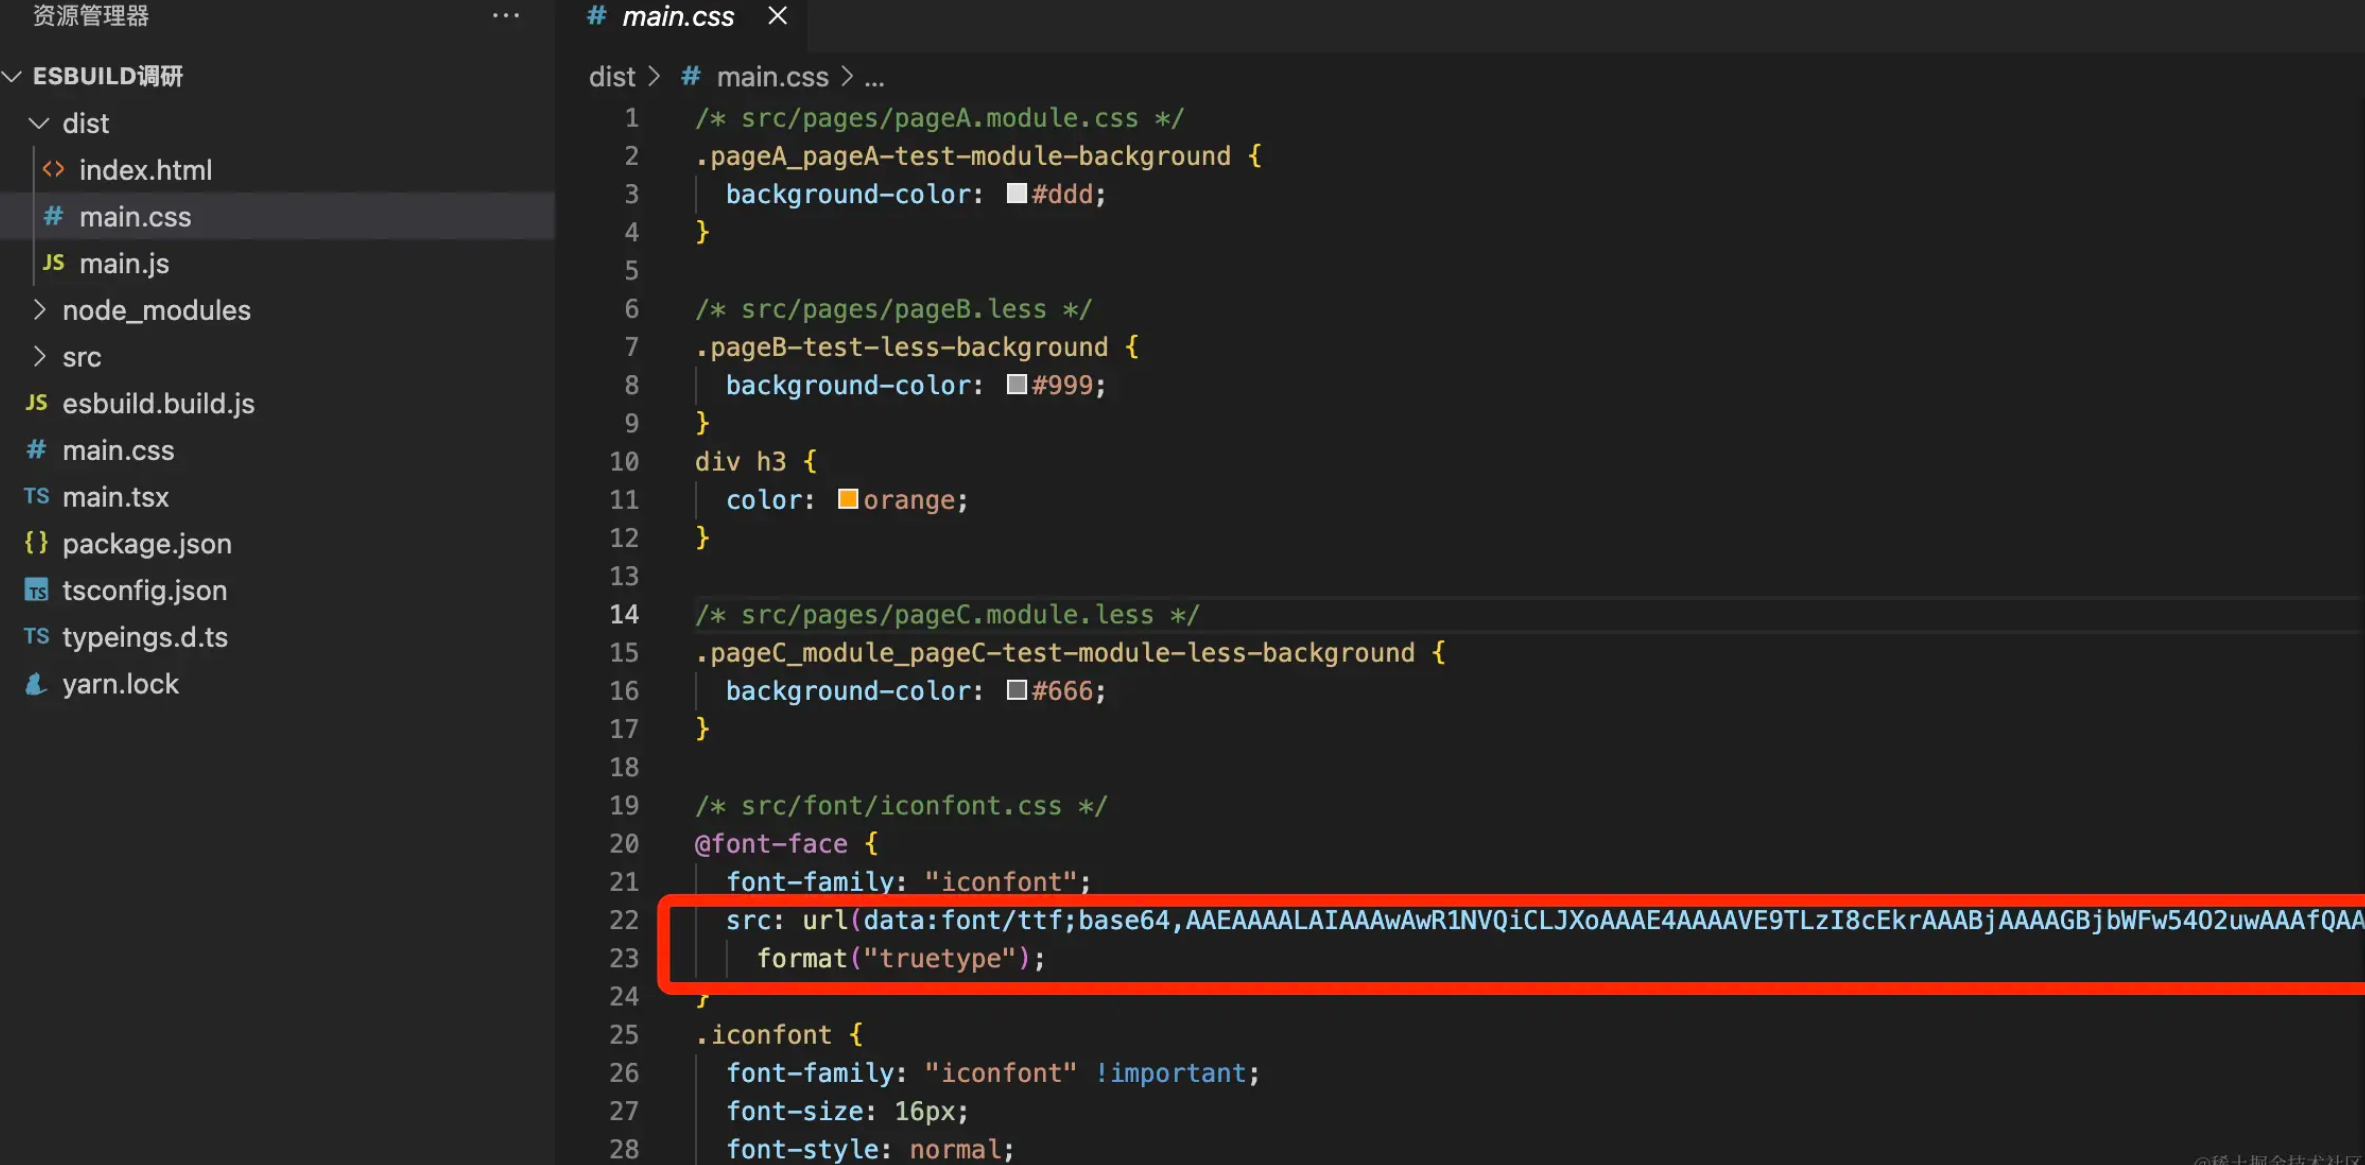The height and width of the screenshot is (1165, 2365).
Task: Open typeings.d.ts file
Action: pyautogui.click(x=277, y=638)
